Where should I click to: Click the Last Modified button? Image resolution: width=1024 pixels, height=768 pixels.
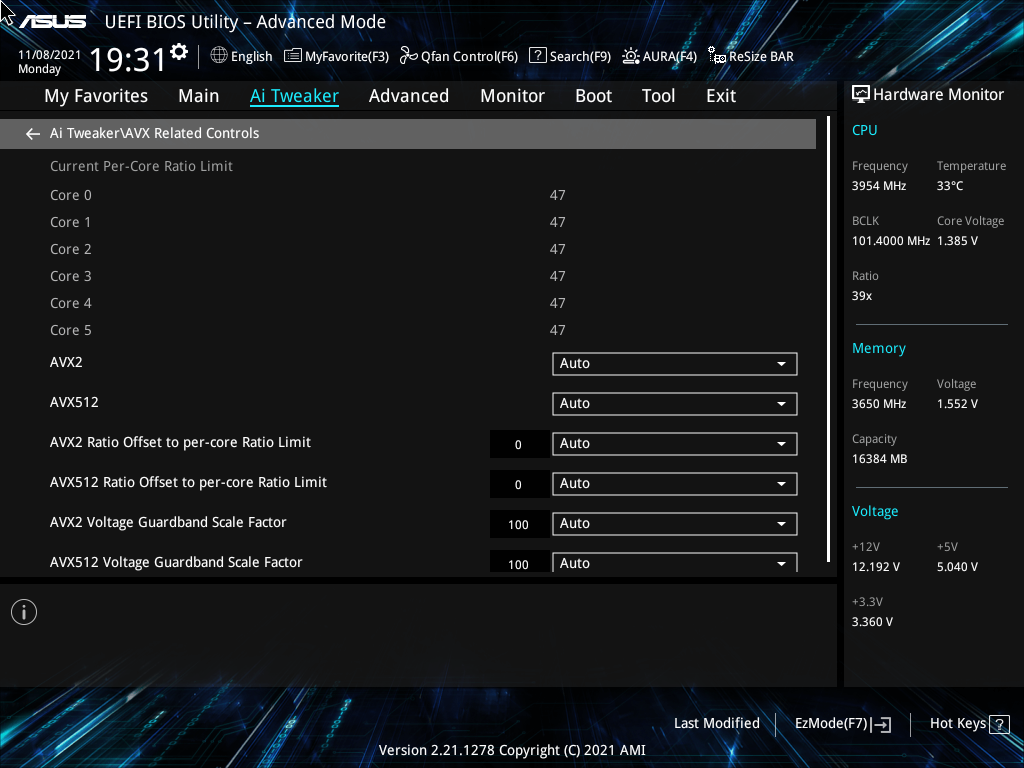(716, 724)
